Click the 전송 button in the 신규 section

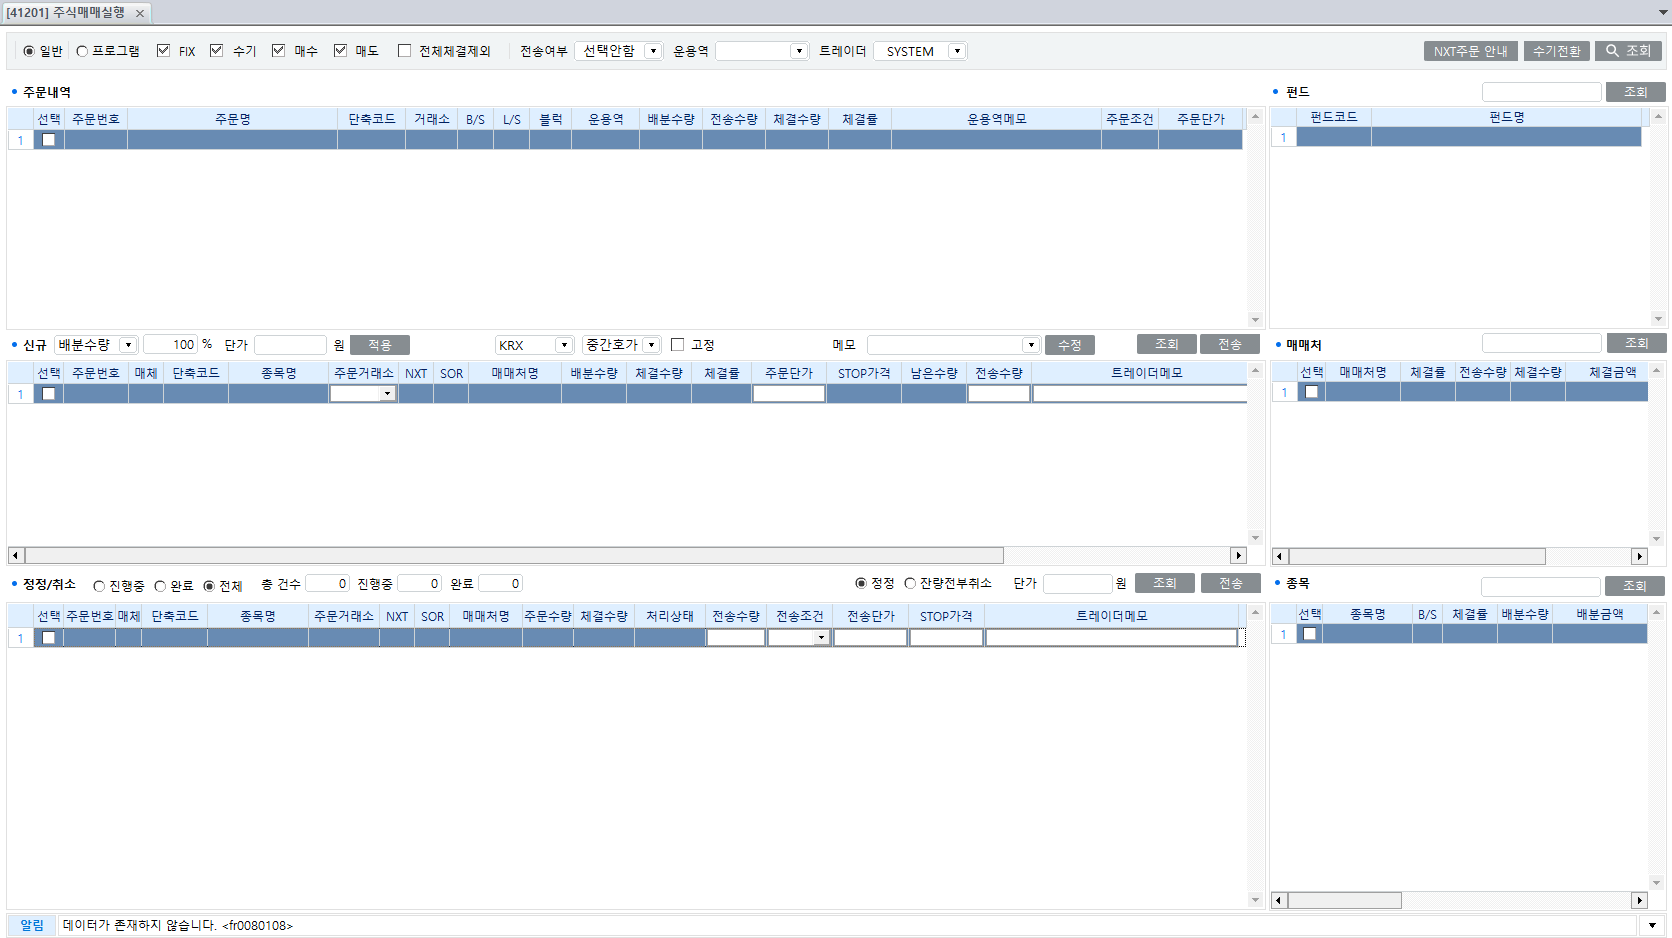[1230, 344]
